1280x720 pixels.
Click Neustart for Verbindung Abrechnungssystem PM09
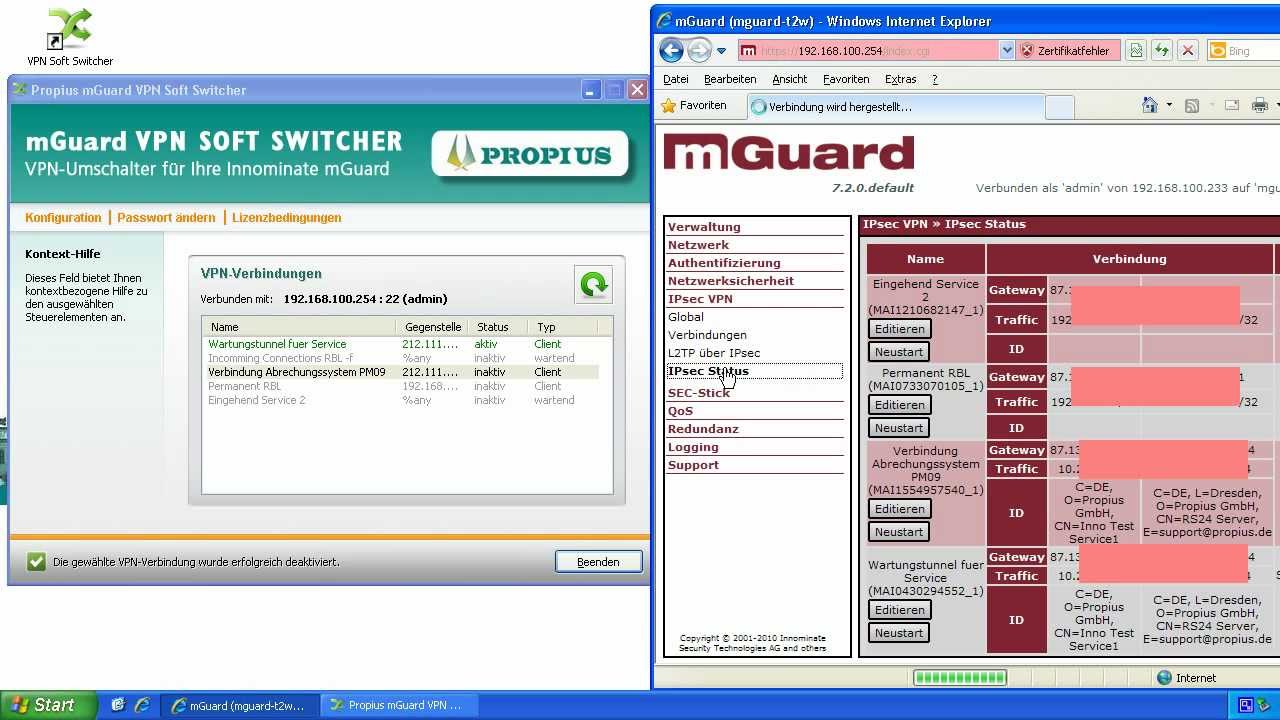[x=899, y=532]
